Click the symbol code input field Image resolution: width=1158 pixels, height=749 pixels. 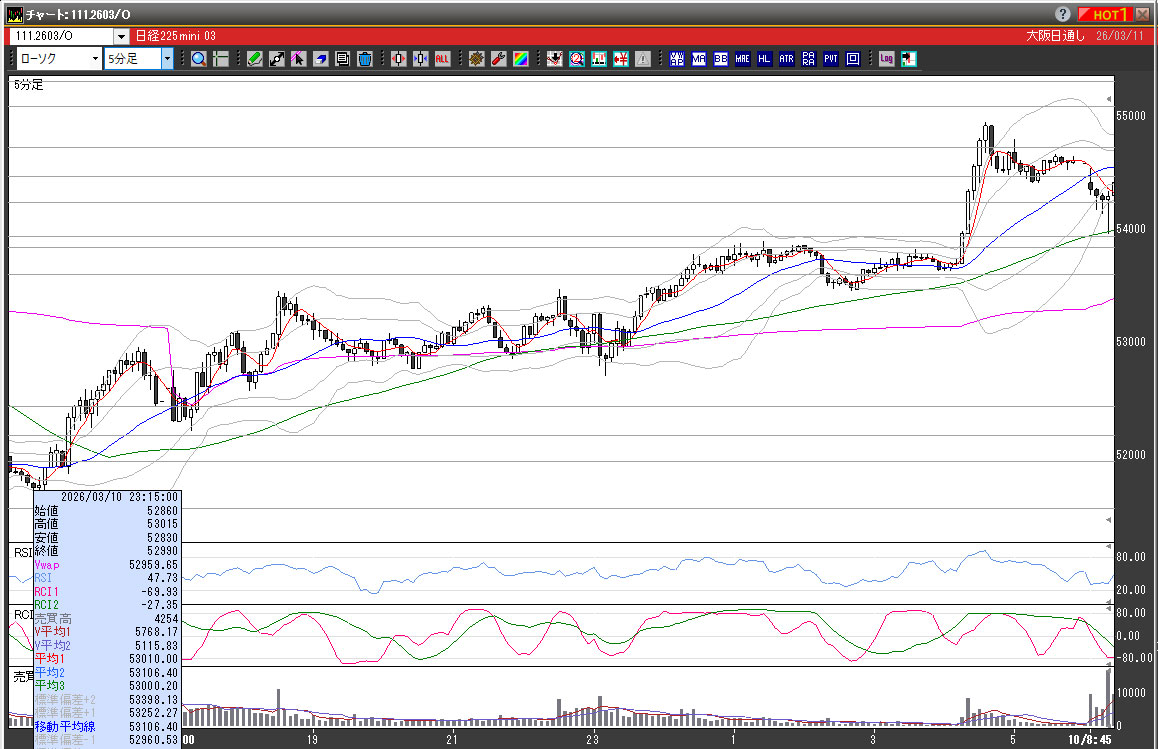tap(60, 35)
